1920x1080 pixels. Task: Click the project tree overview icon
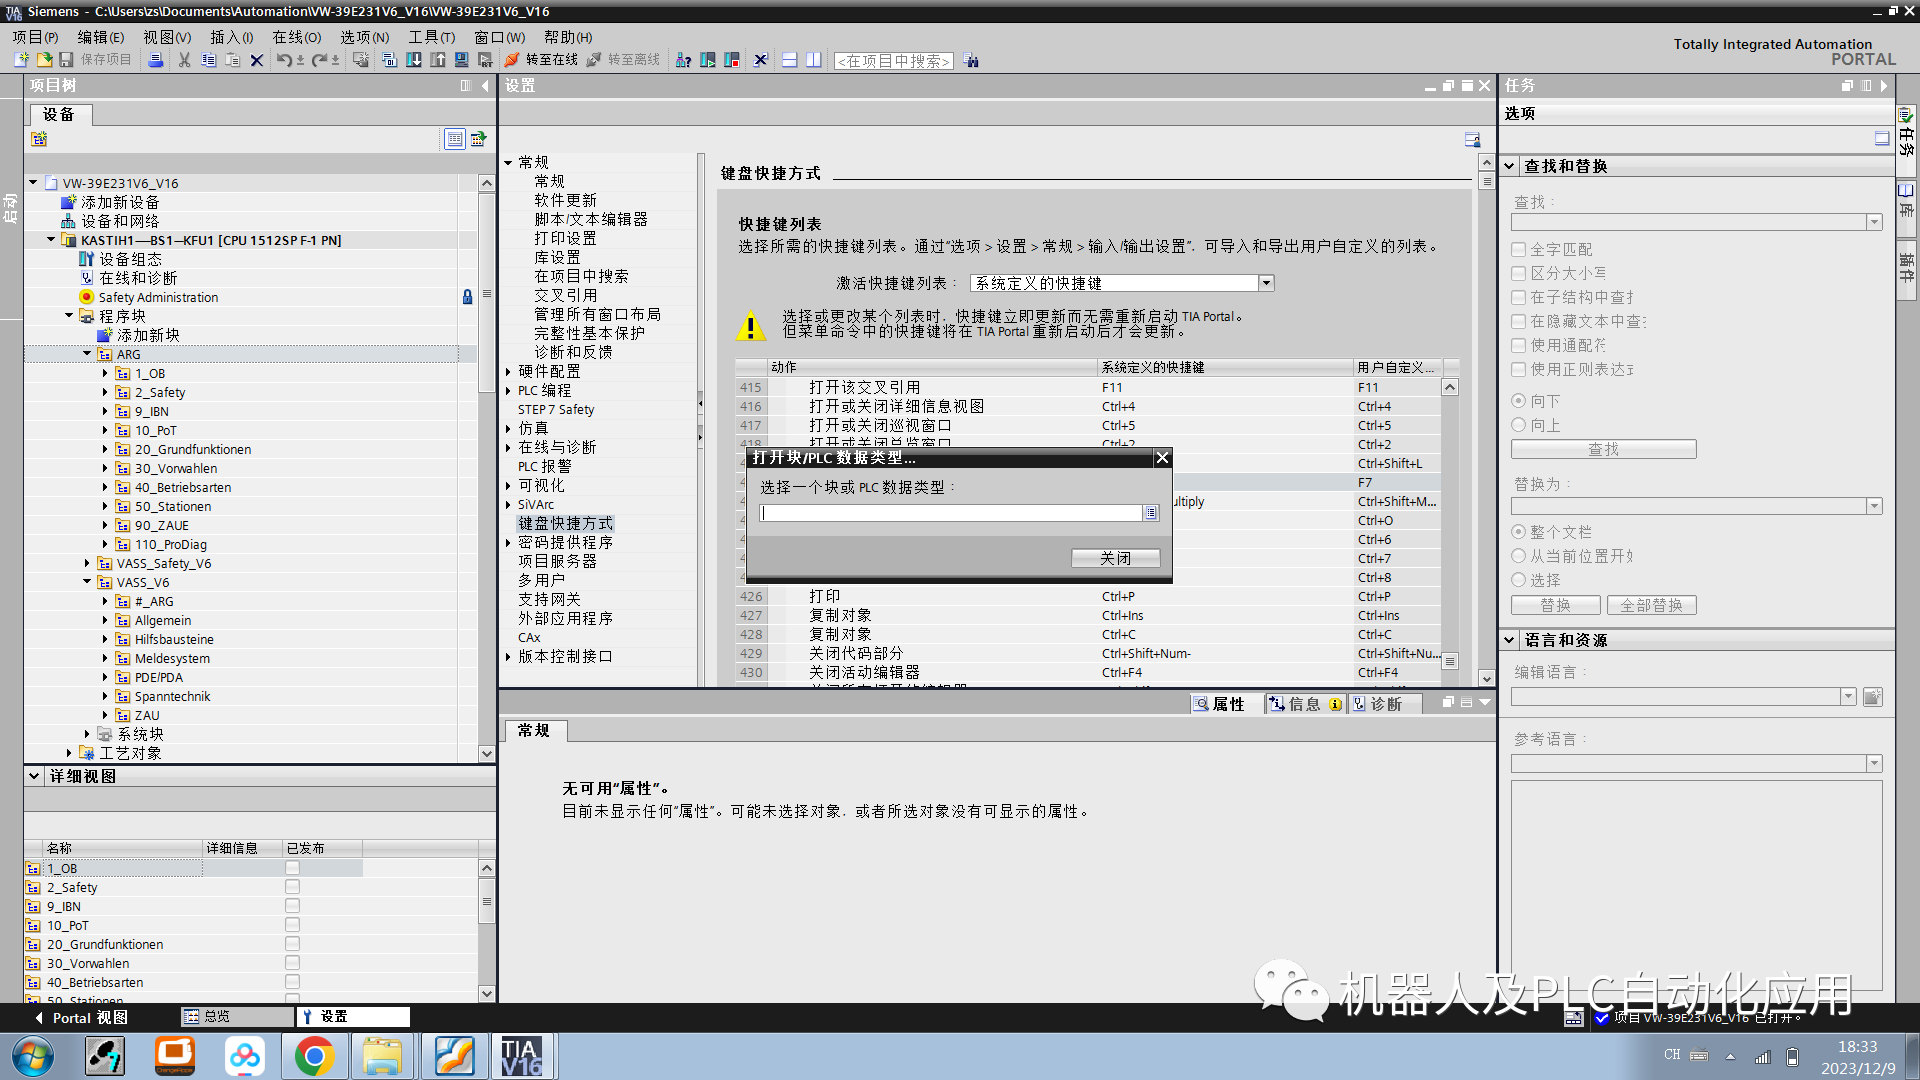455,139
